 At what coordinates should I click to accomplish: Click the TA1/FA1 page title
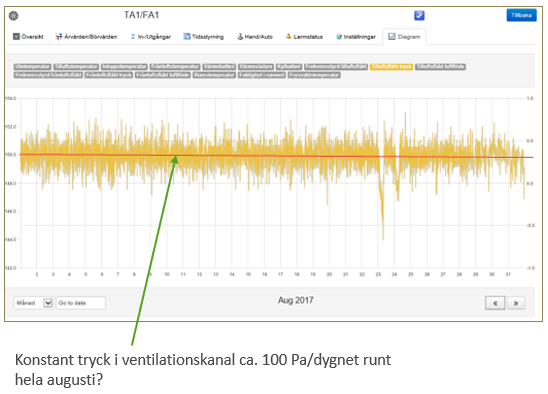coord(142,15)
